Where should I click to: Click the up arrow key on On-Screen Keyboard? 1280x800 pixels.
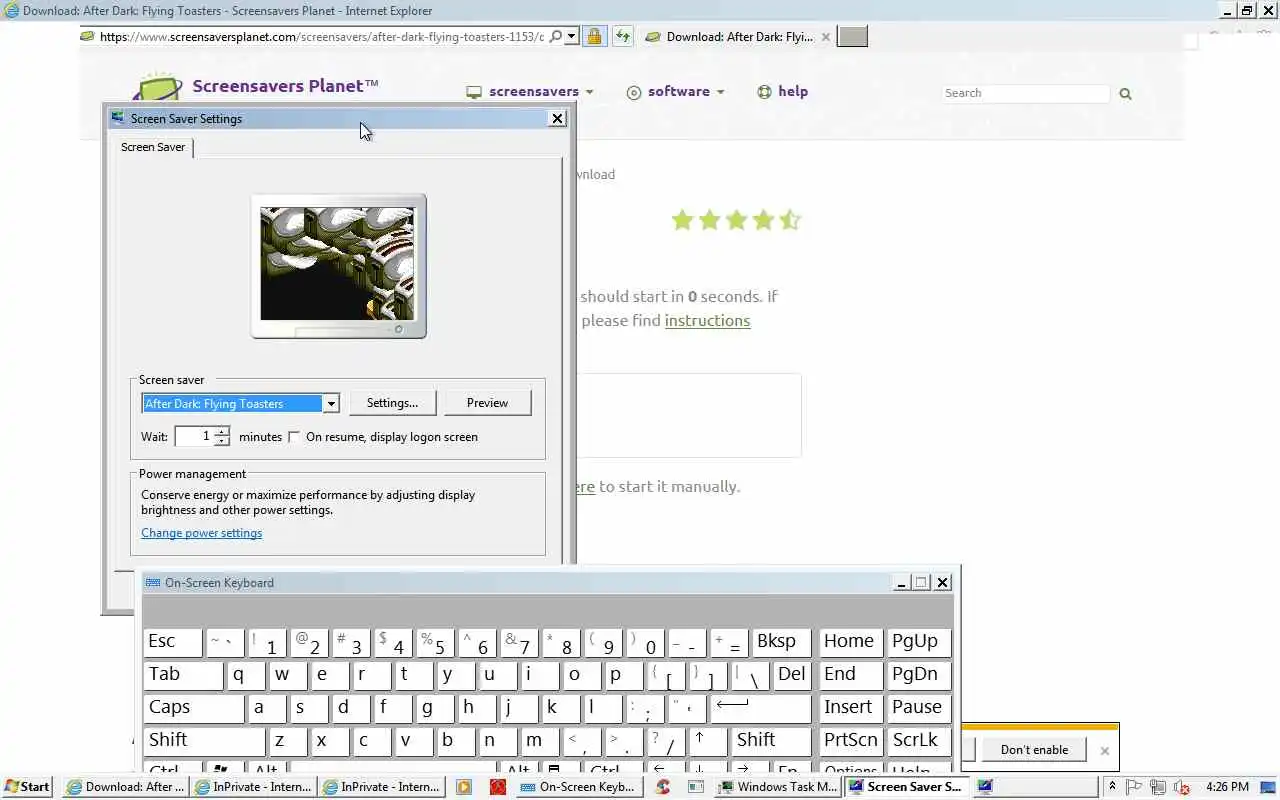(708, 741)
